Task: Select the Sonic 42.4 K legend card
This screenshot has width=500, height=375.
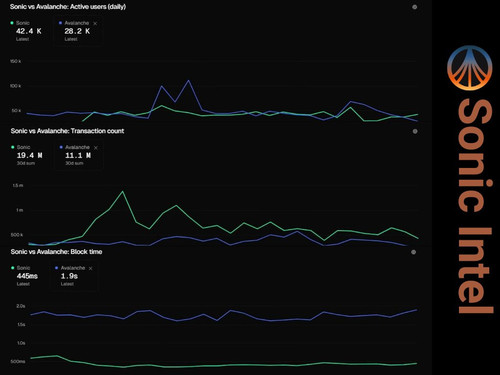Action: [x=29, y=31]
